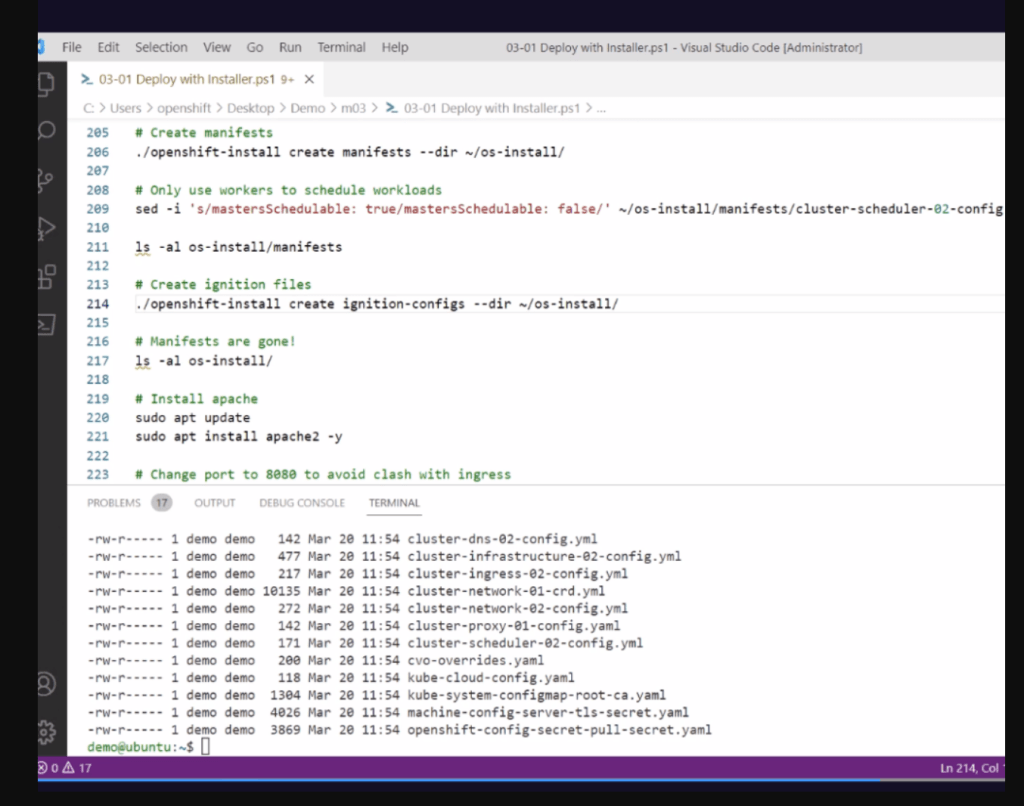Click the openshift breadcrumb segment
1024x806 pixels.
(x=184, y=108)
